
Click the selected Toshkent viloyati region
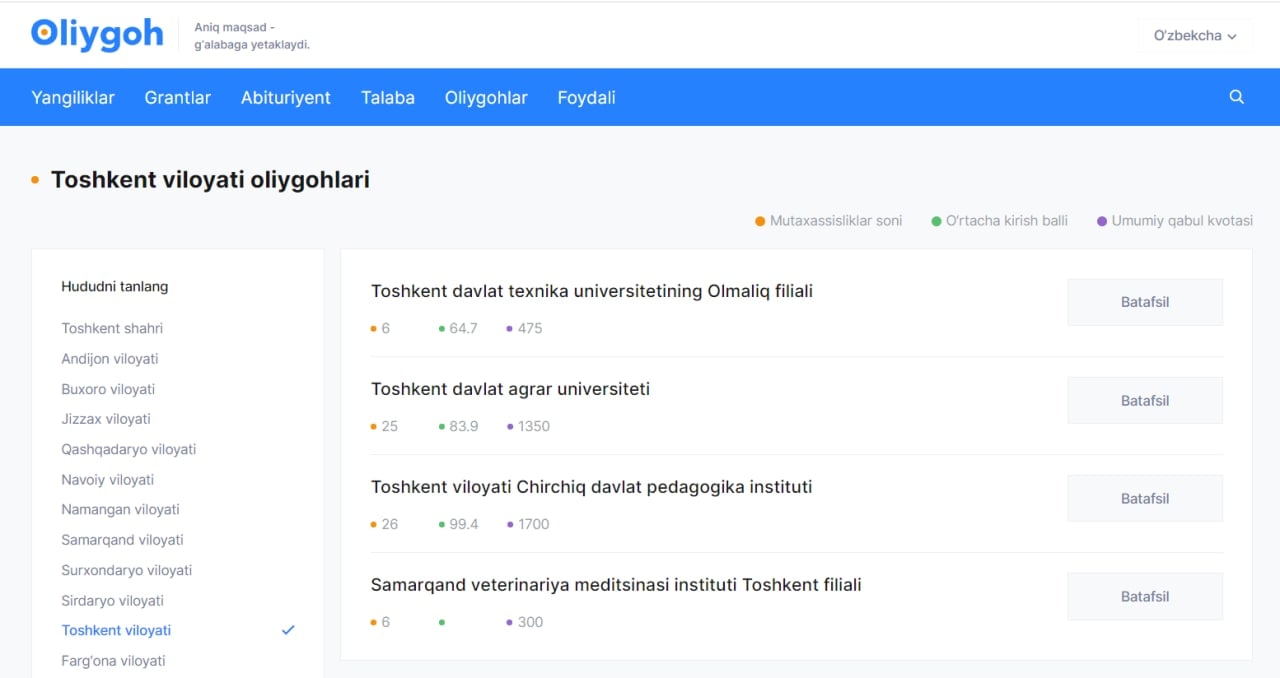coord(116,630)
